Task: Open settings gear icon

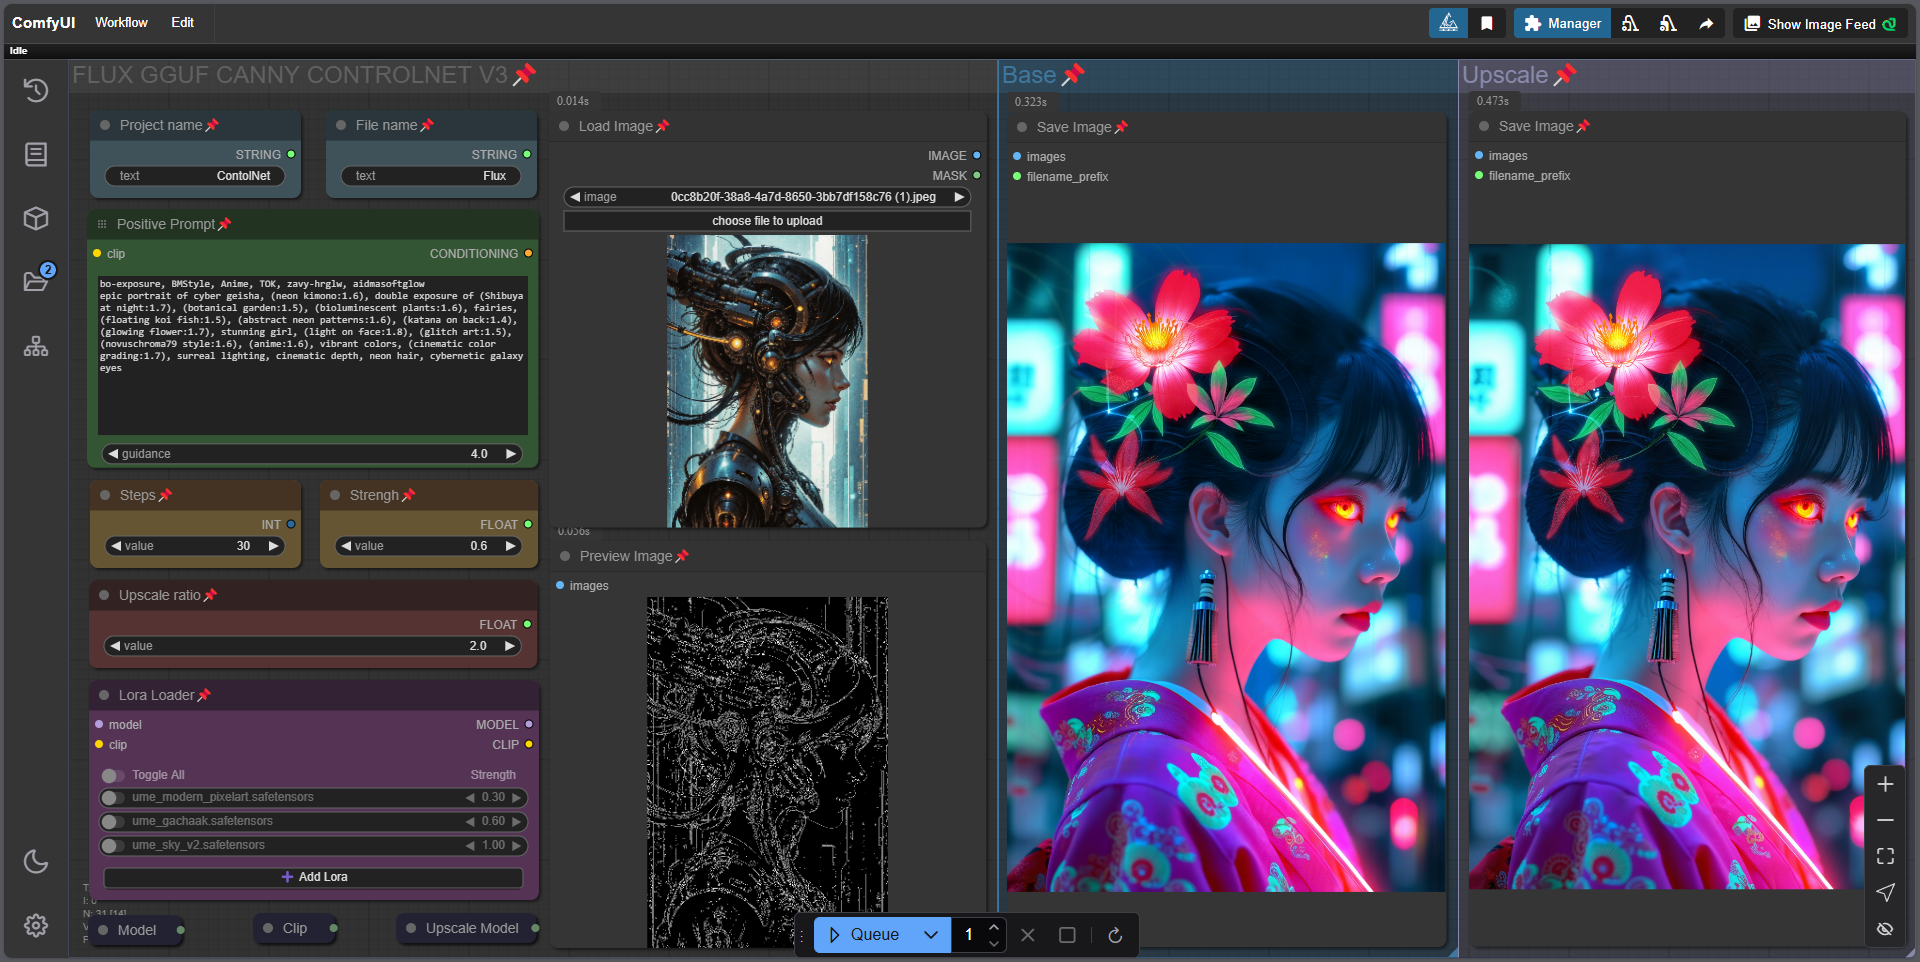Action: 36,925
